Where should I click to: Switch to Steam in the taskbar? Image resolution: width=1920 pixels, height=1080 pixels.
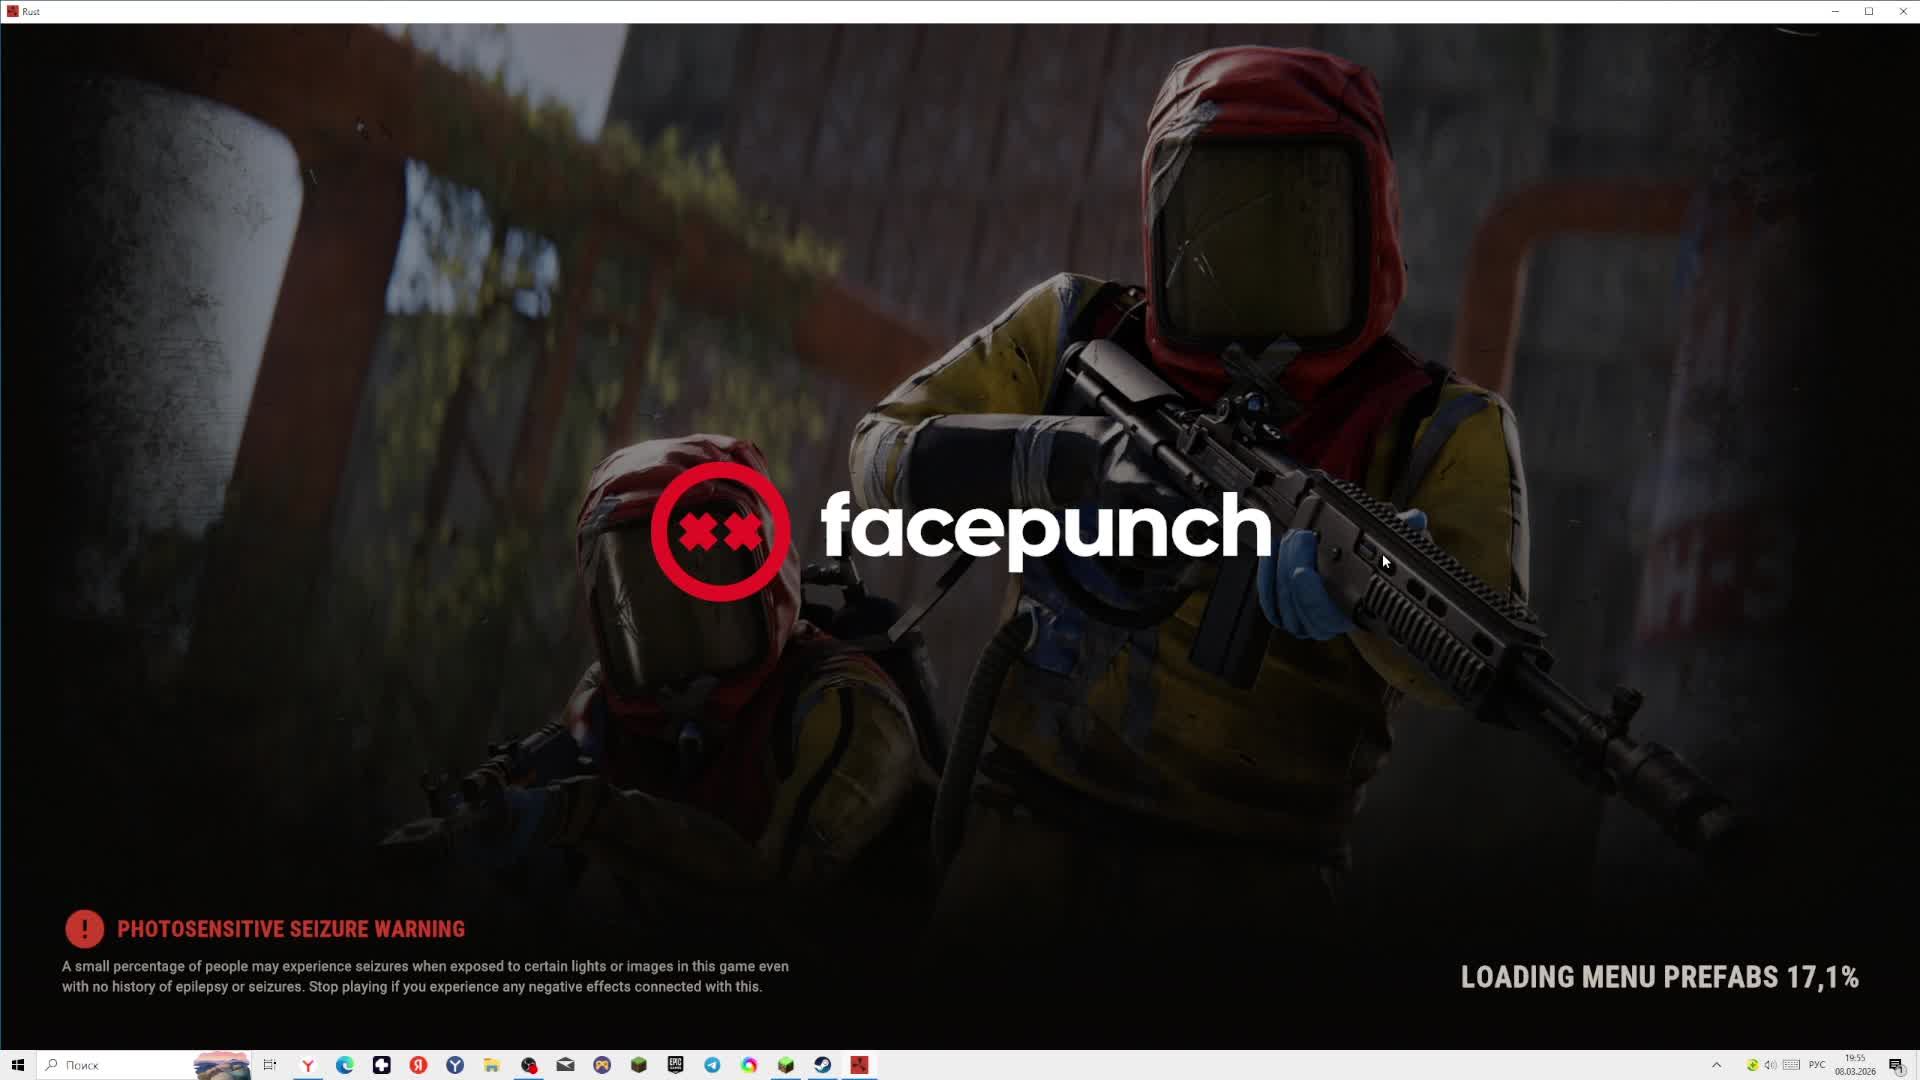[822, 1065]
